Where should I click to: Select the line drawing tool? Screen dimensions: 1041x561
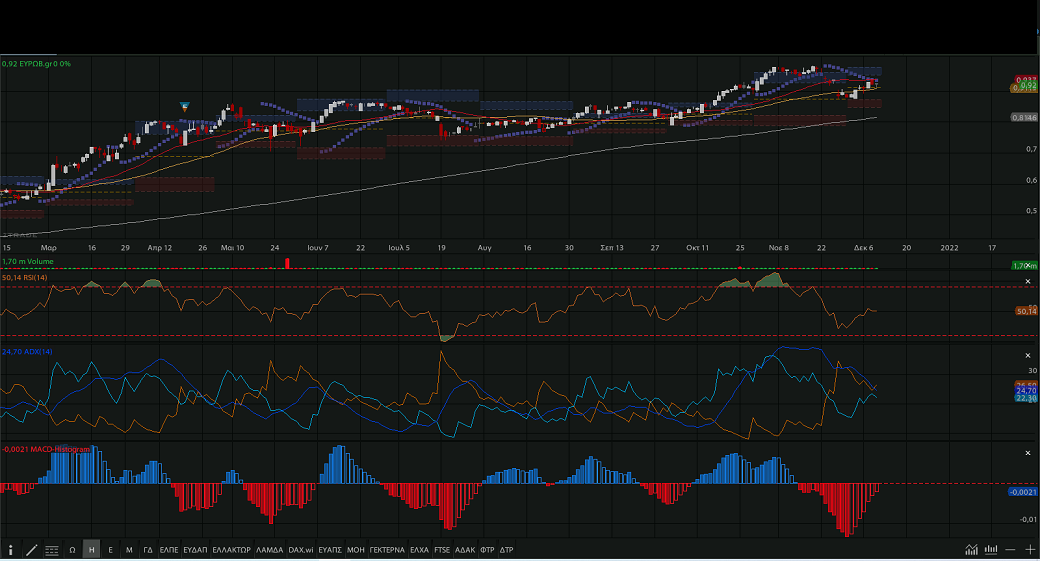pyautogui.click(x=31, y=550)
